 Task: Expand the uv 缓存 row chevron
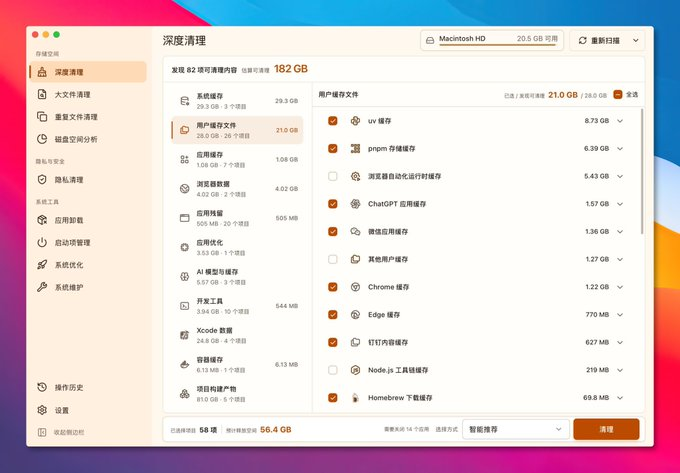pyautogui.click(x=620, y=121)
